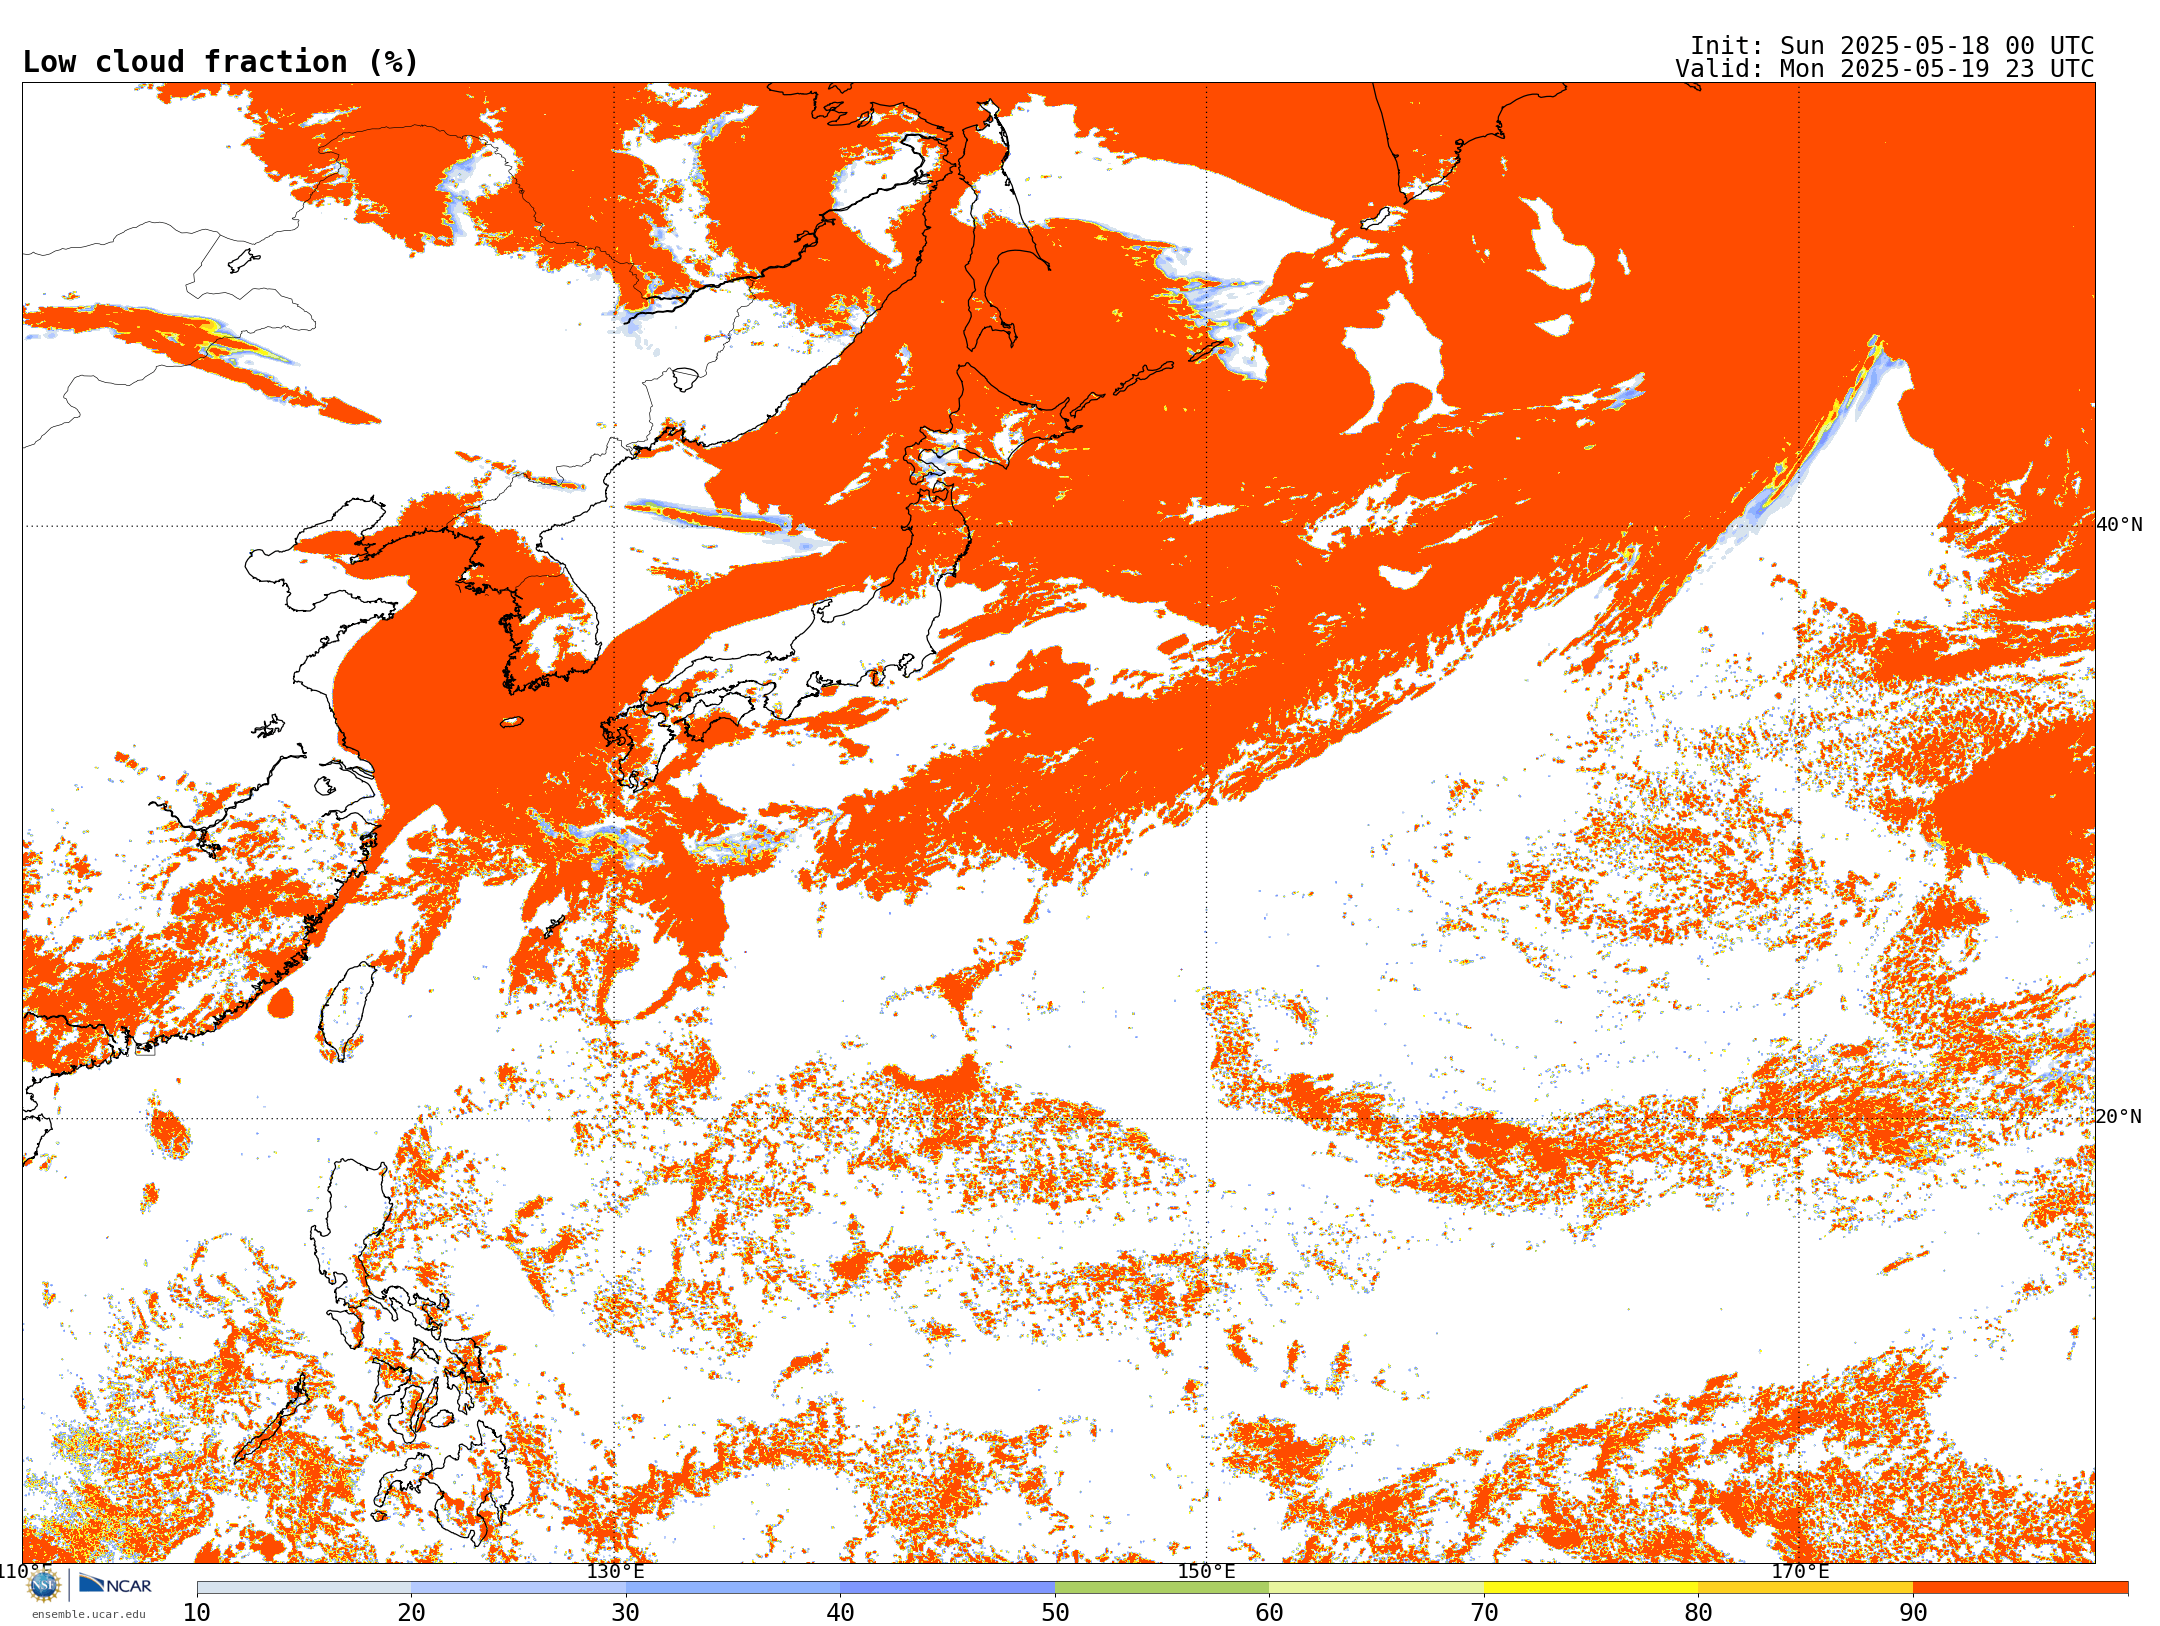Click Palawan island on the map

[x=270, y=1418]
